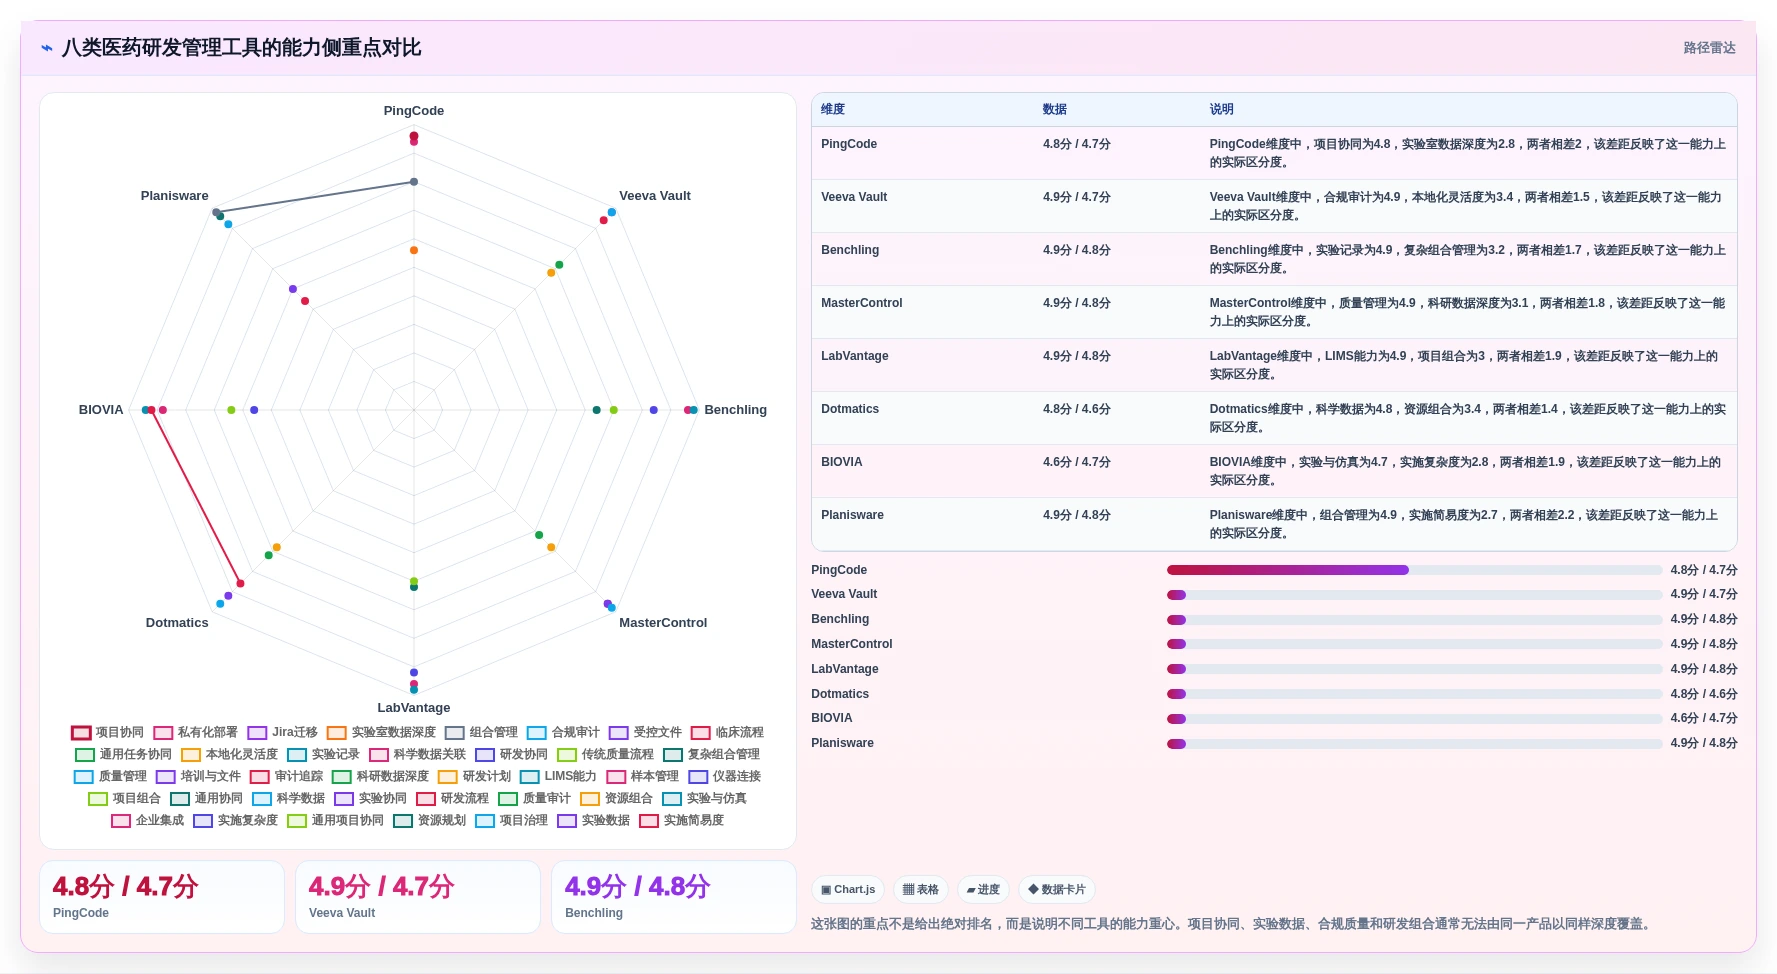Toggle the 资源组合 legend entry
Screen dimensions: 1777x974
(617, 799)
